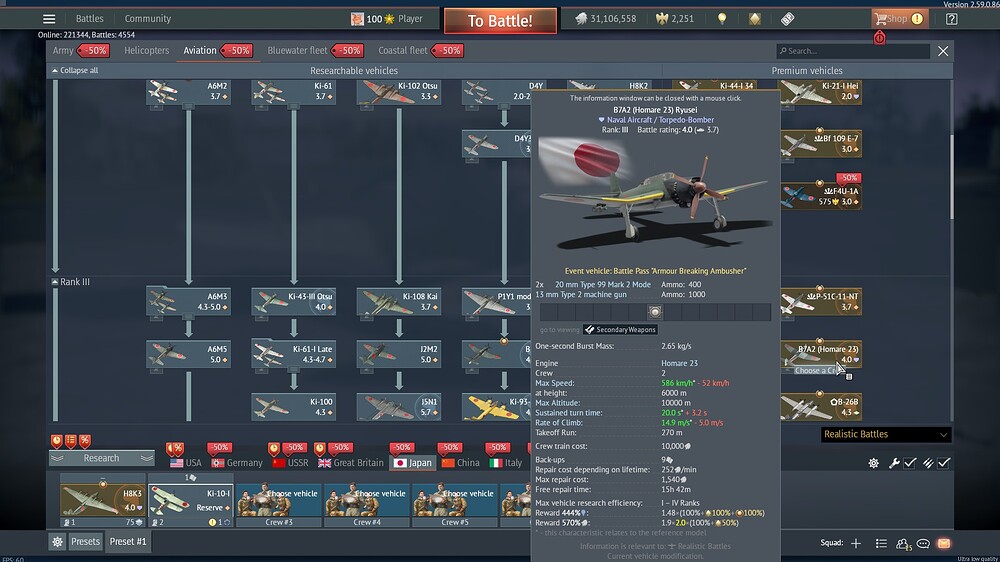1000x562 pixels.
Task: Click the To Battle! button
Action: [x=500, y=20]
